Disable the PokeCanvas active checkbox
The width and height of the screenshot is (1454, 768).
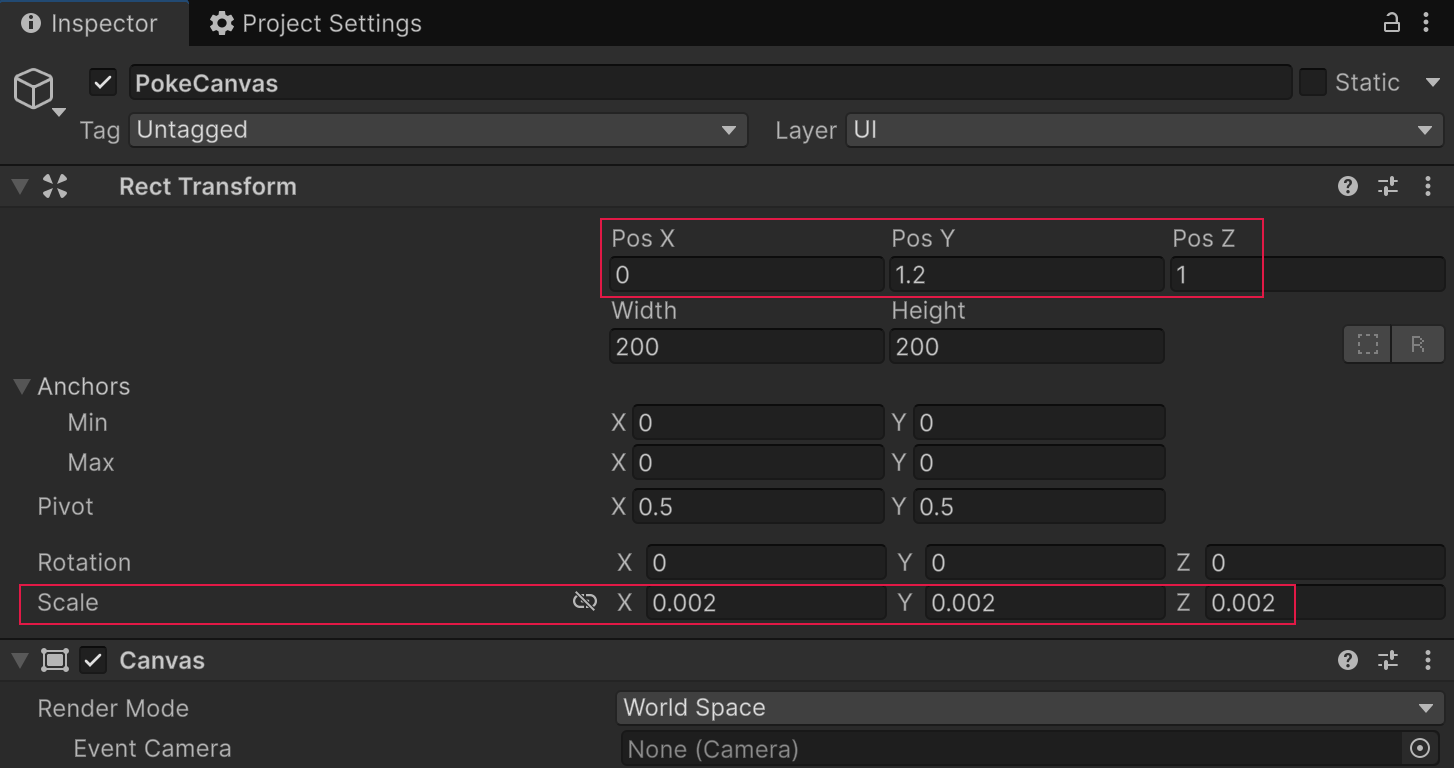(x=103, y=82)
